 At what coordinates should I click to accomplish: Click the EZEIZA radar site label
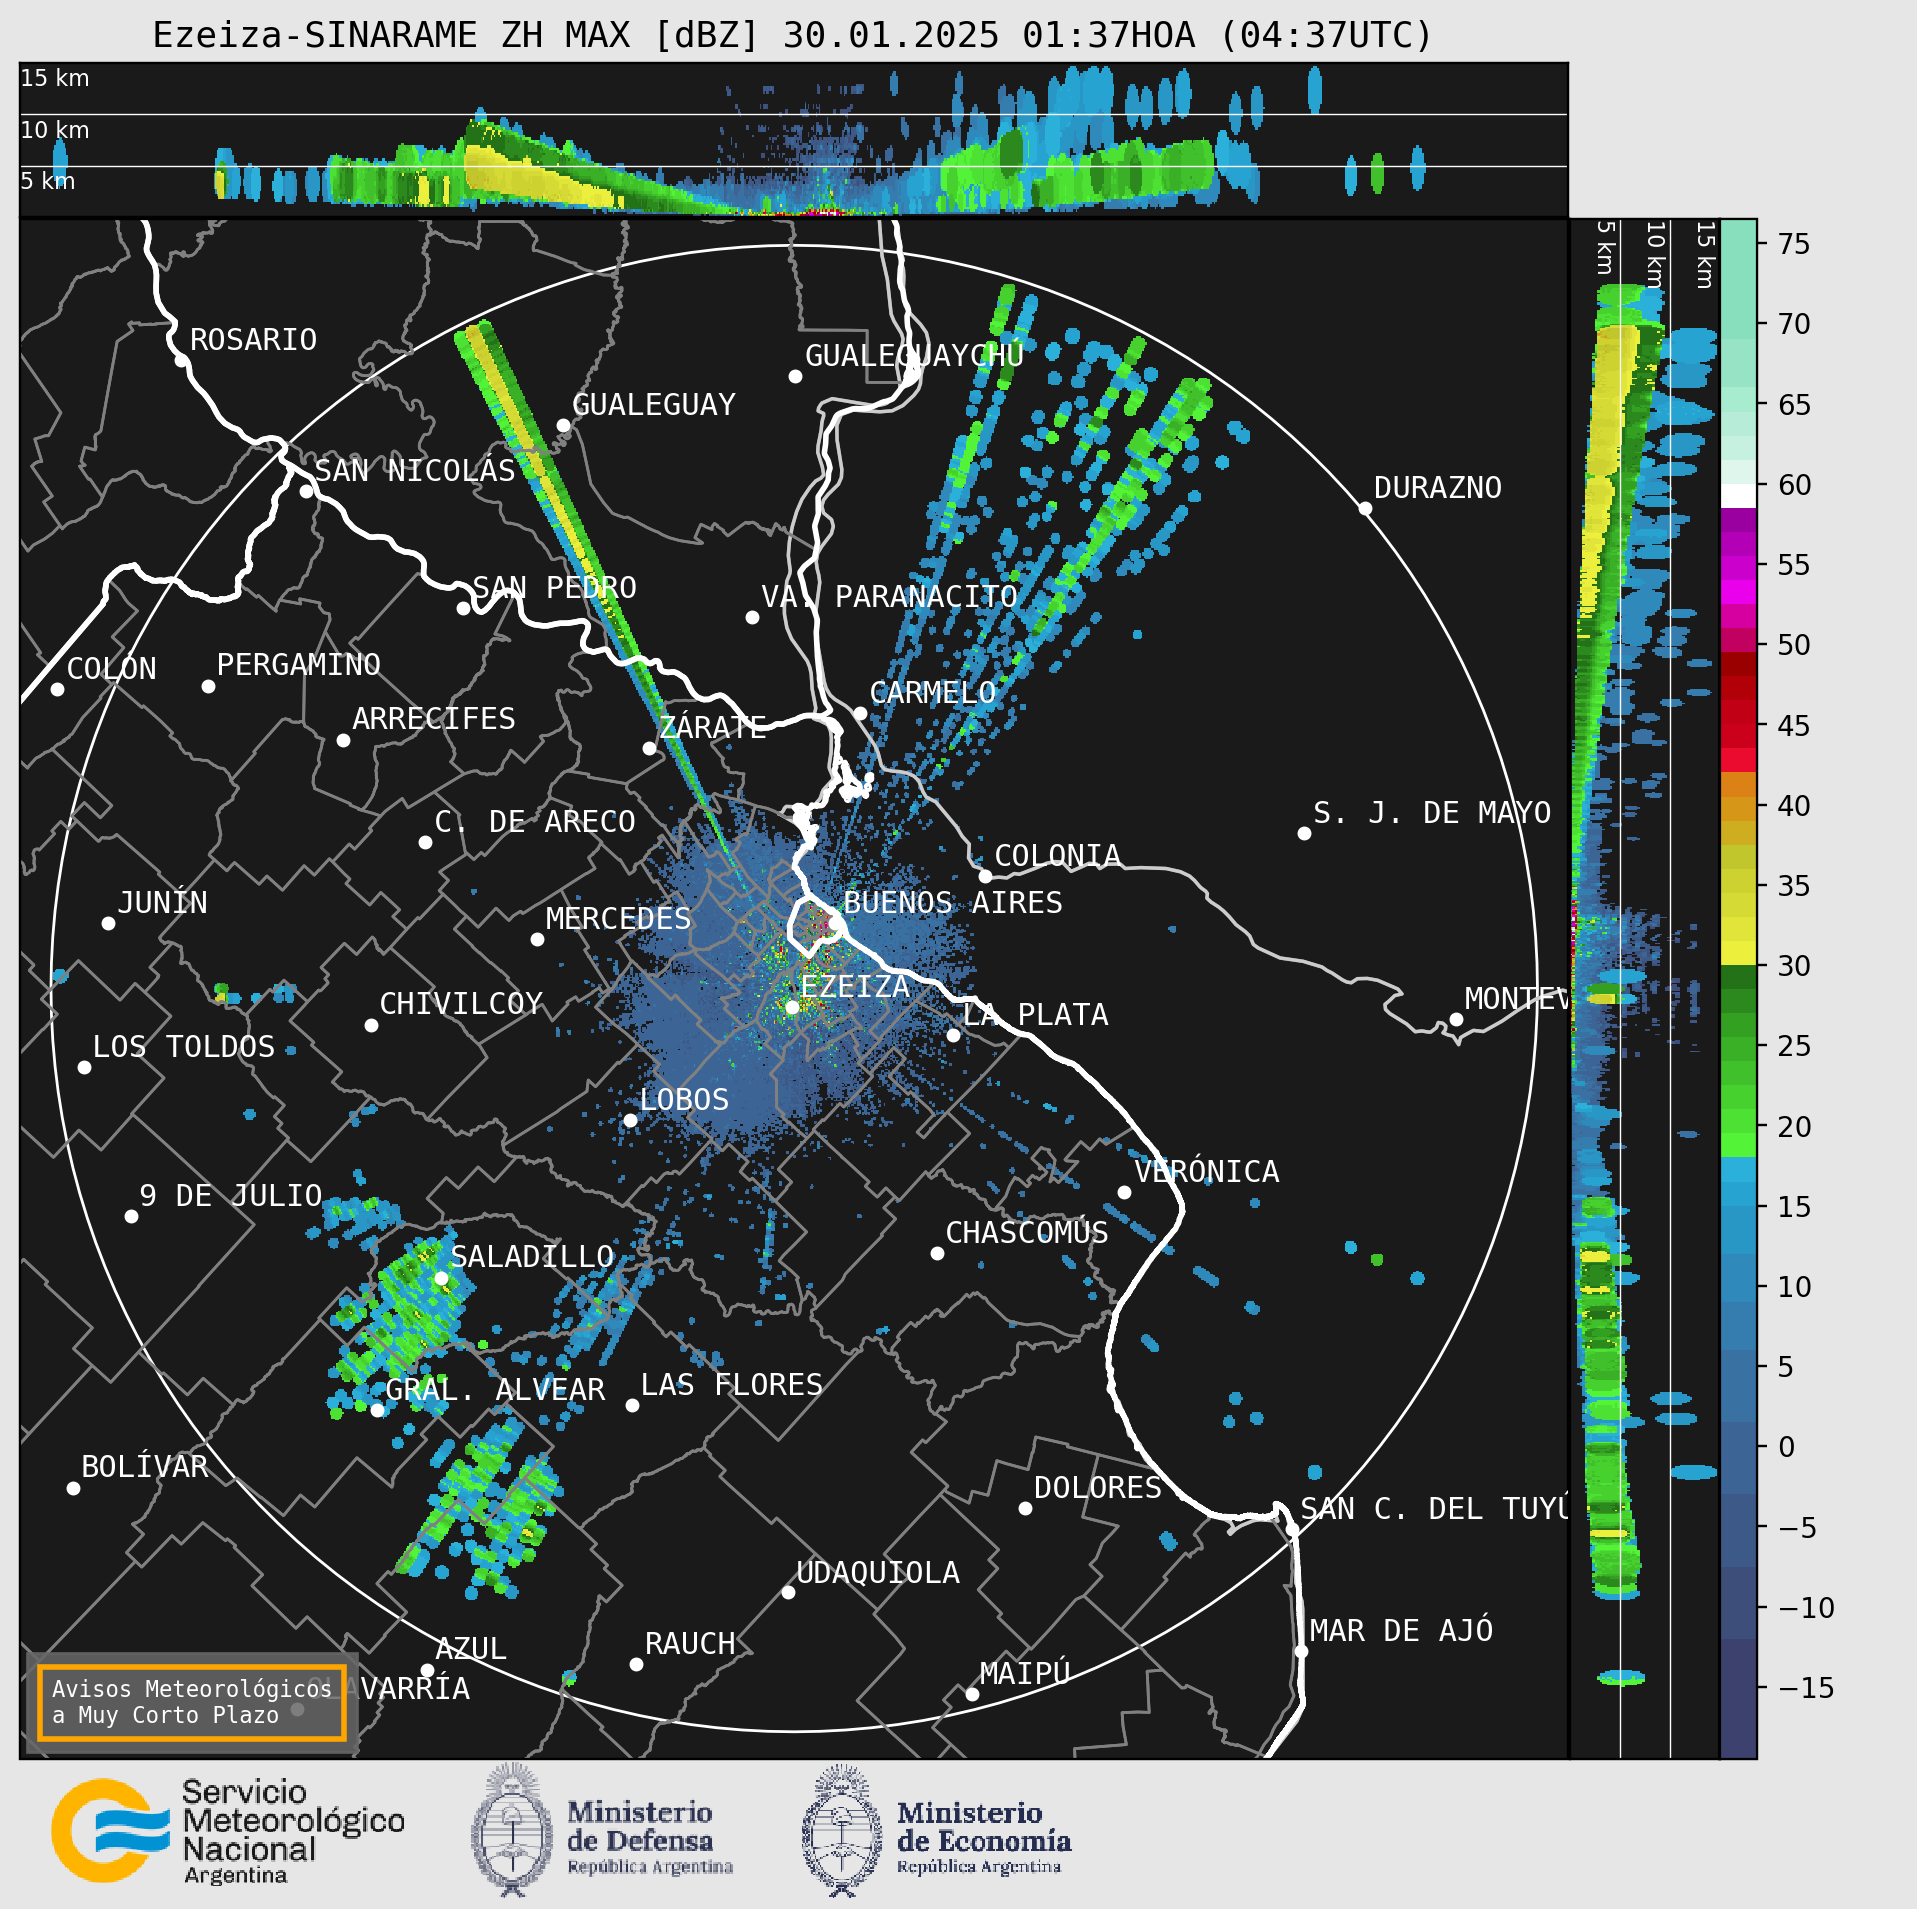854,987
